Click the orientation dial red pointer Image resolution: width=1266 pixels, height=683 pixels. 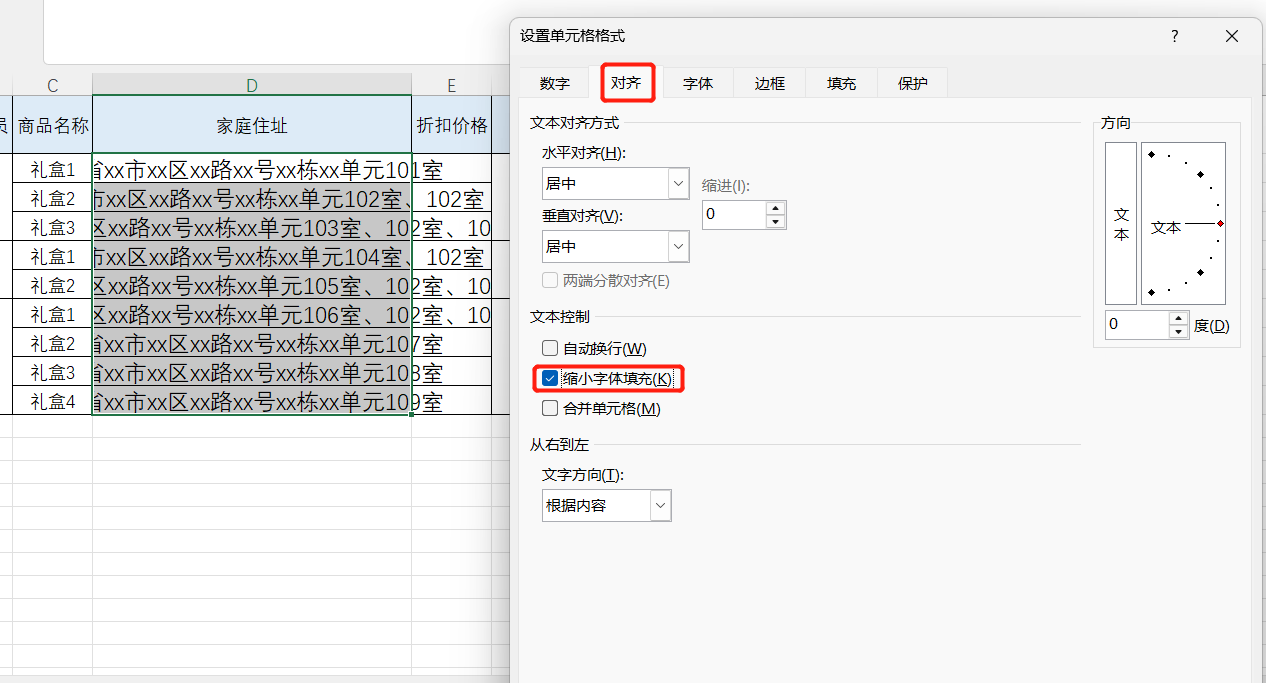[x=1220, y=223]
